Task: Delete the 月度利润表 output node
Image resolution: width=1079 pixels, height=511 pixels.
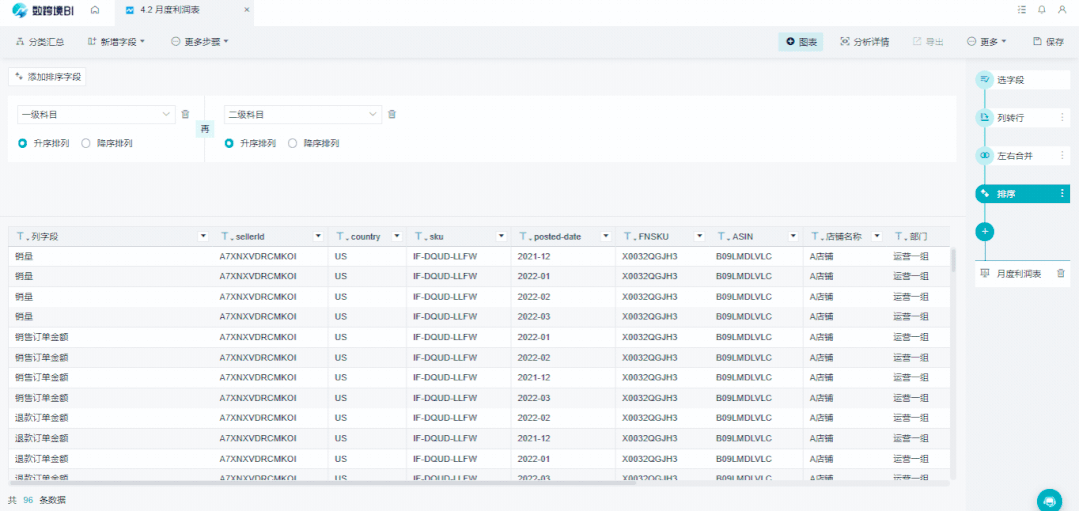Action: coord(1060,274)
